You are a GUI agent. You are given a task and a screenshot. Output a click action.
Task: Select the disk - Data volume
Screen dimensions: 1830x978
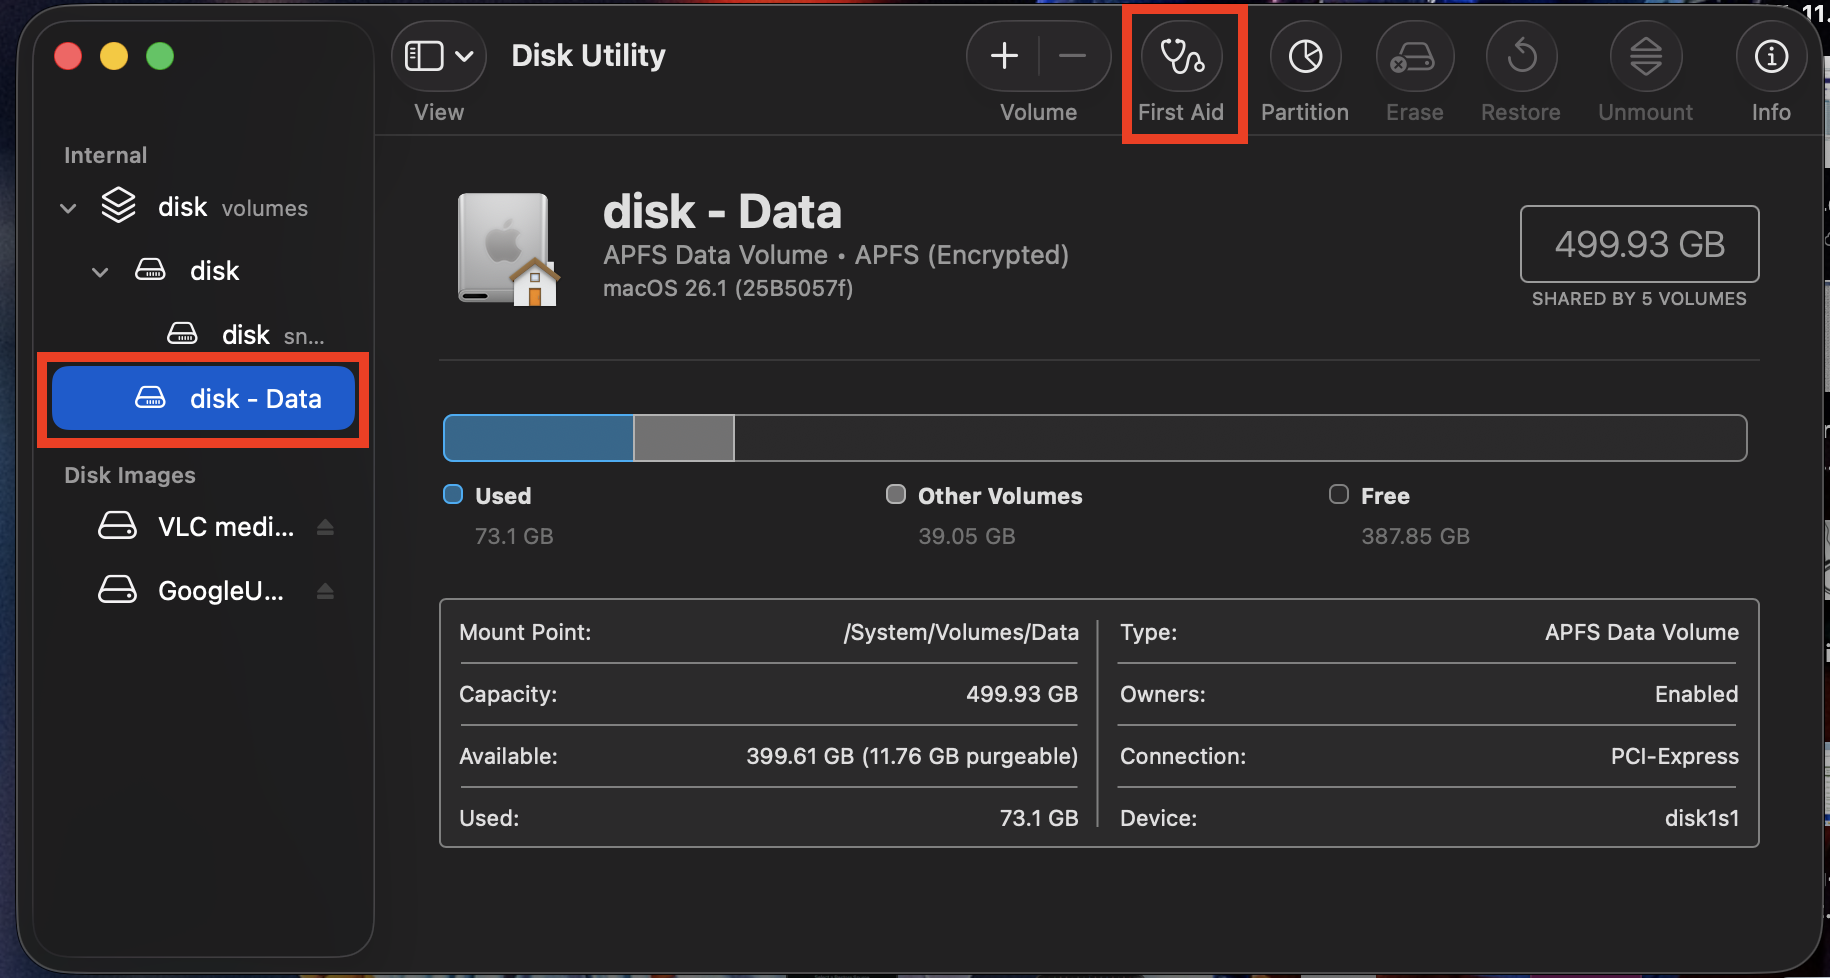pos(255,398)
